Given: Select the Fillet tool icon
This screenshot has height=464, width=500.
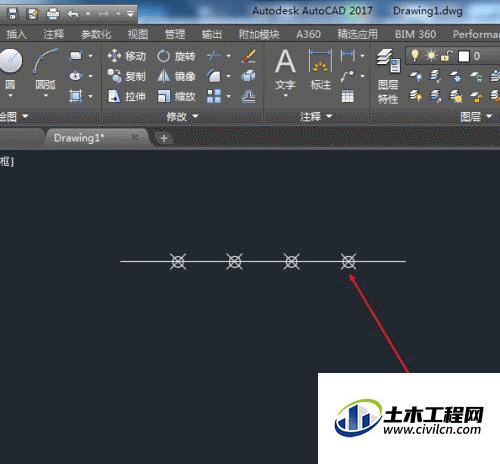Looking at the screenshot, I should tap(214, 76).
